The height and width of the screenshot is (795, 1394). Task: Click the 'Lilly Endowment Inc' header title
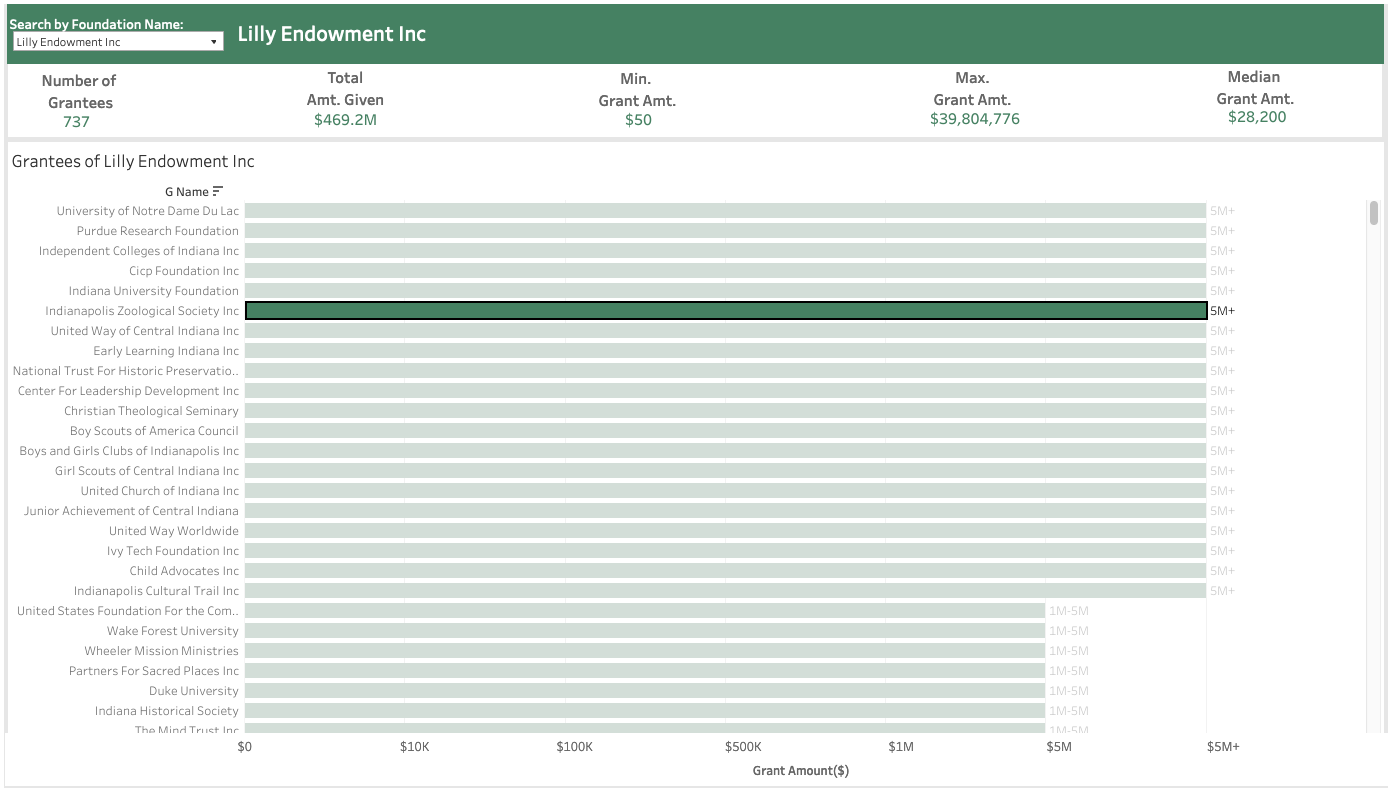(x=332, y=34)
